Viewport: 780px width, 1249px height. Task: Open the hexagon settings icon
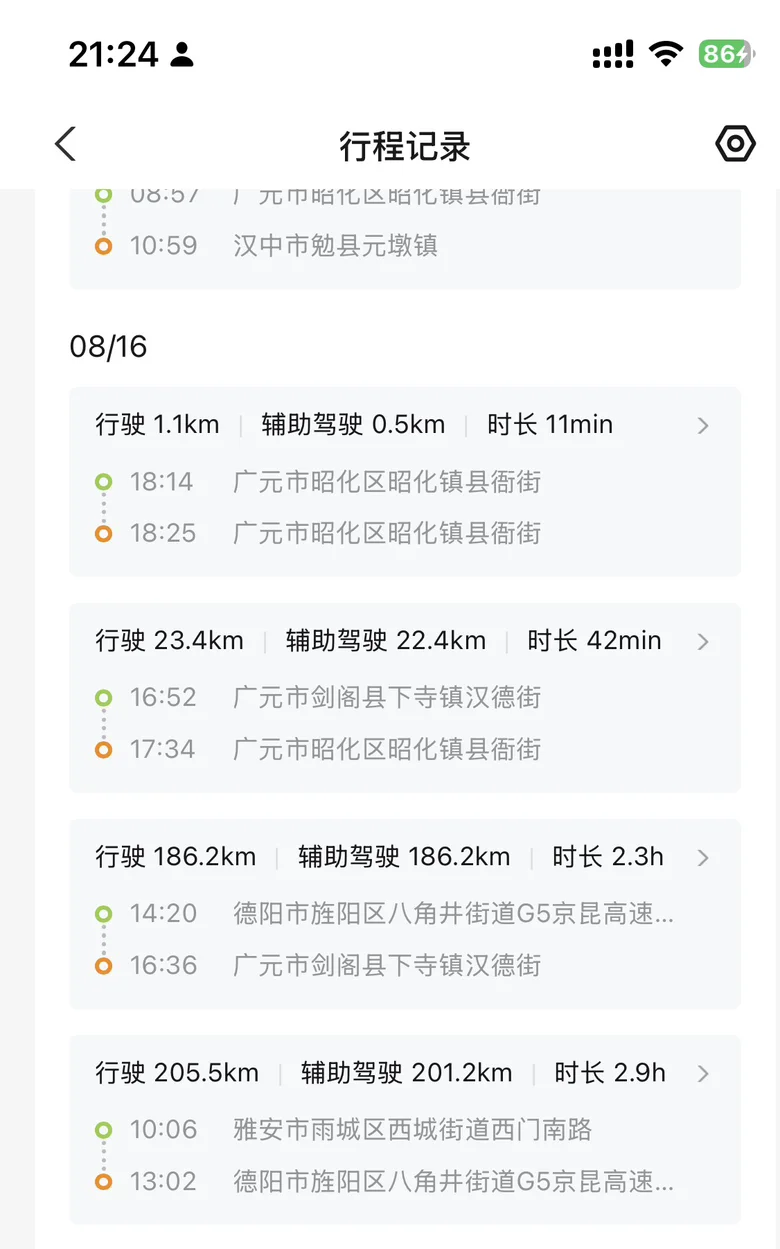coord(735,144)
